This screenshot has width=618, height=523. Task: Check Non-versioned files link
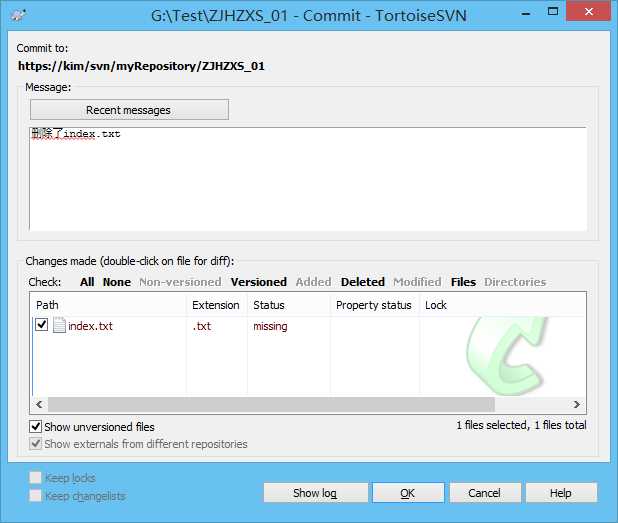pos(180,282)
